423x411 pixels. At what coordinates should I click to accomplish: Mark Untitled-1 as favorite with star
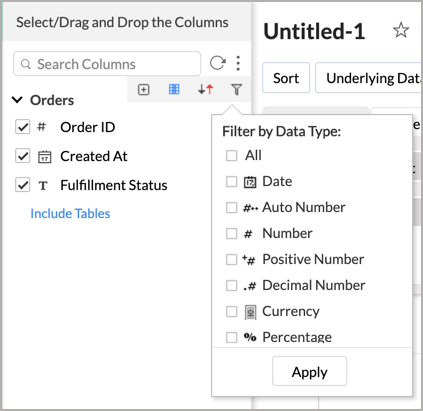click(x=401, y=30)
